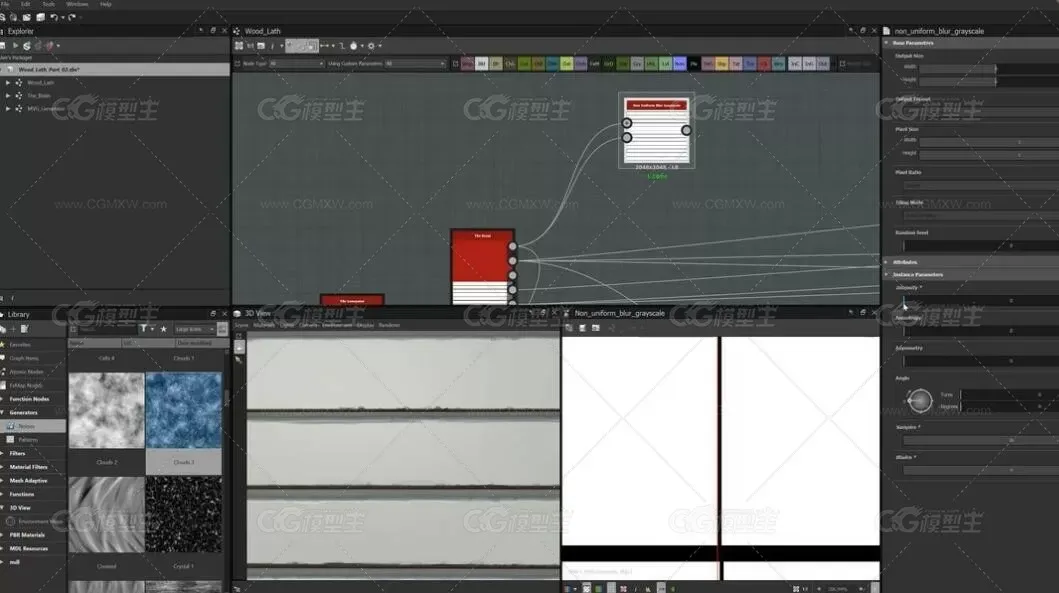Click the Samples slider
The width and height of the screenshot is (1059, 593).
[x=981, y=440]
